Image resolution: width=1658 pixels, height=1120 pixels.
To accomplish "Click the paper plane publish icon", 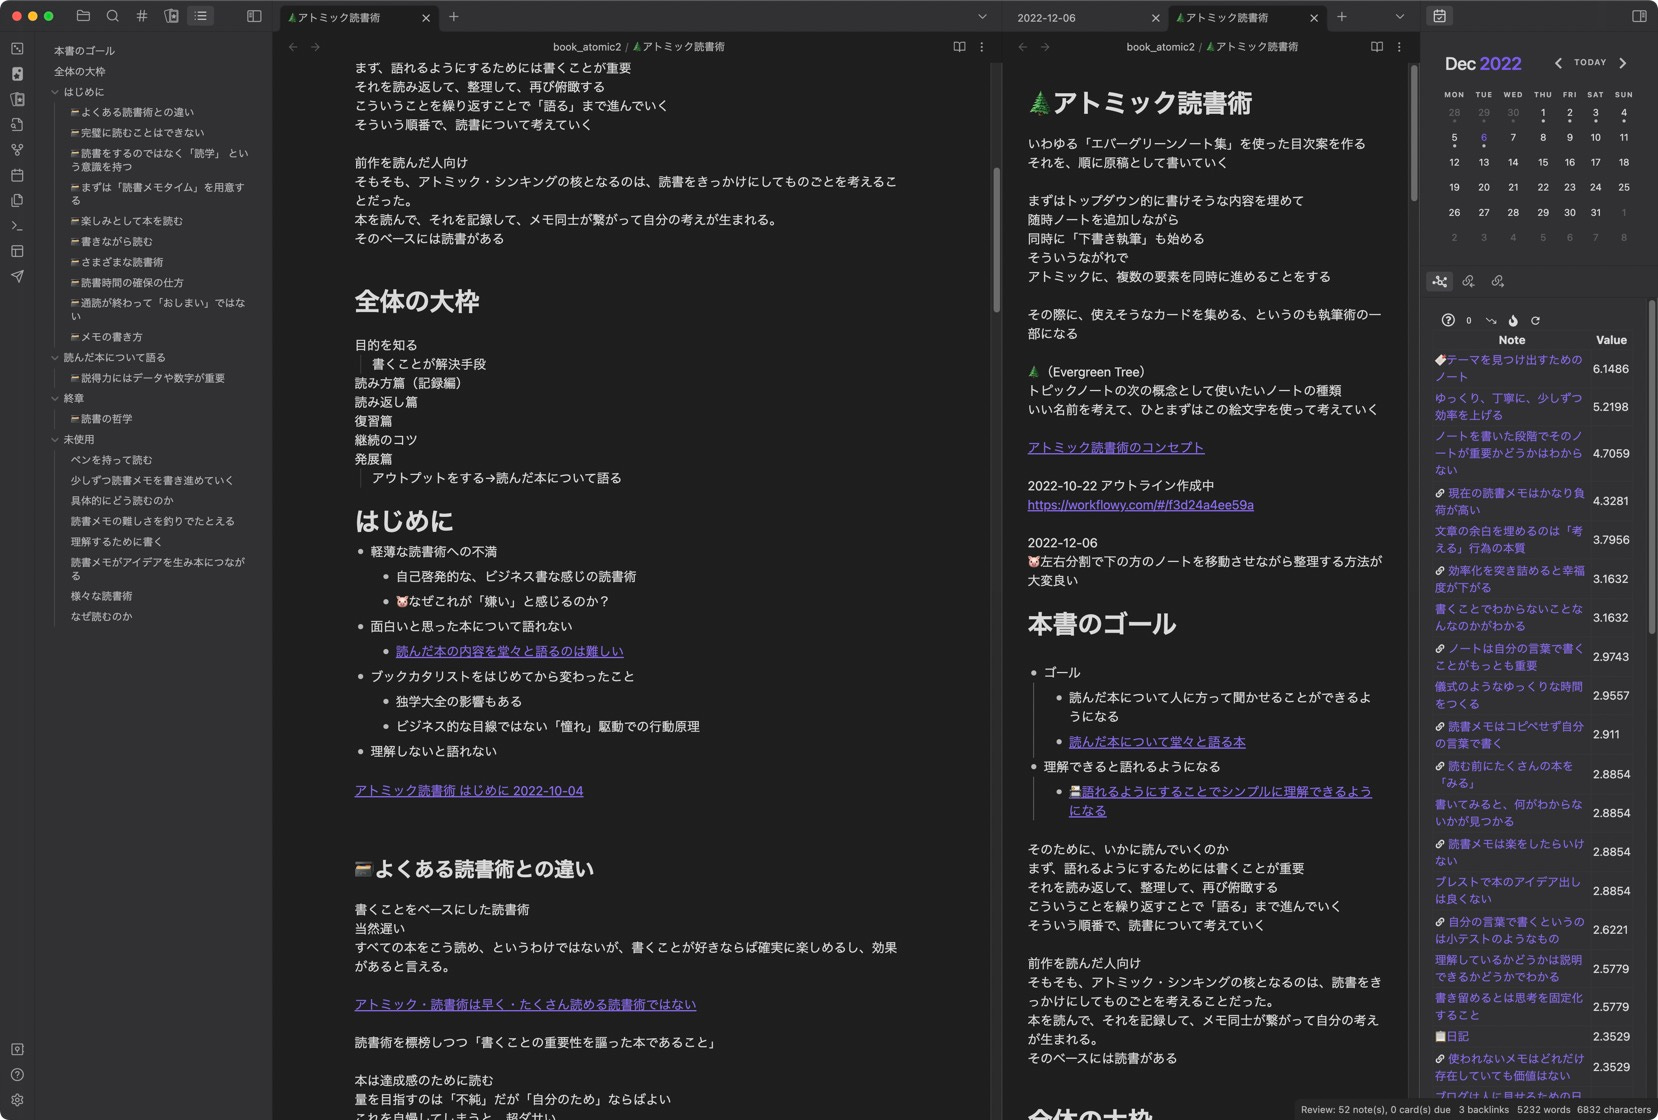I will click(17, 276).
